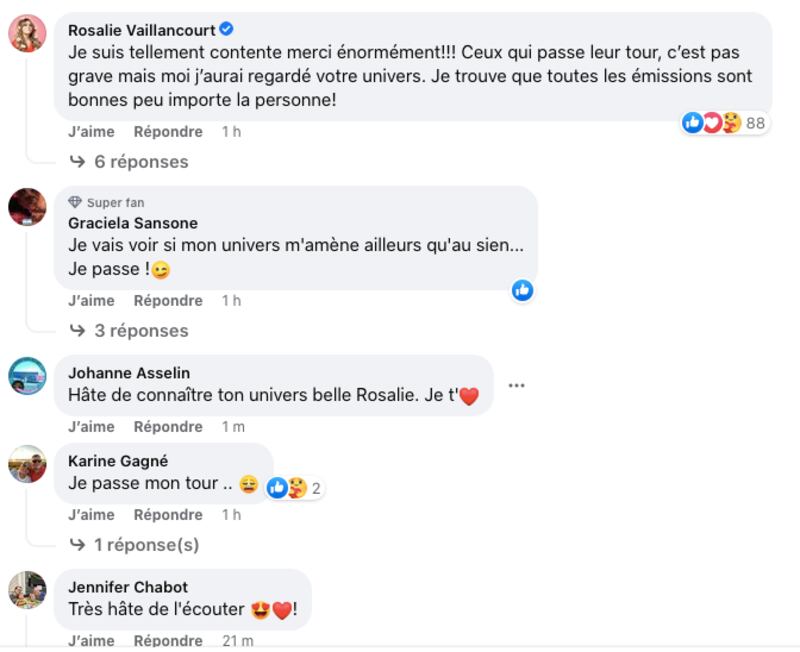This screenshot has height=652, width=800.
Task: Open Johanne Asselin's profile avatar
Action: pyautogui.click(x=27, y=376)
